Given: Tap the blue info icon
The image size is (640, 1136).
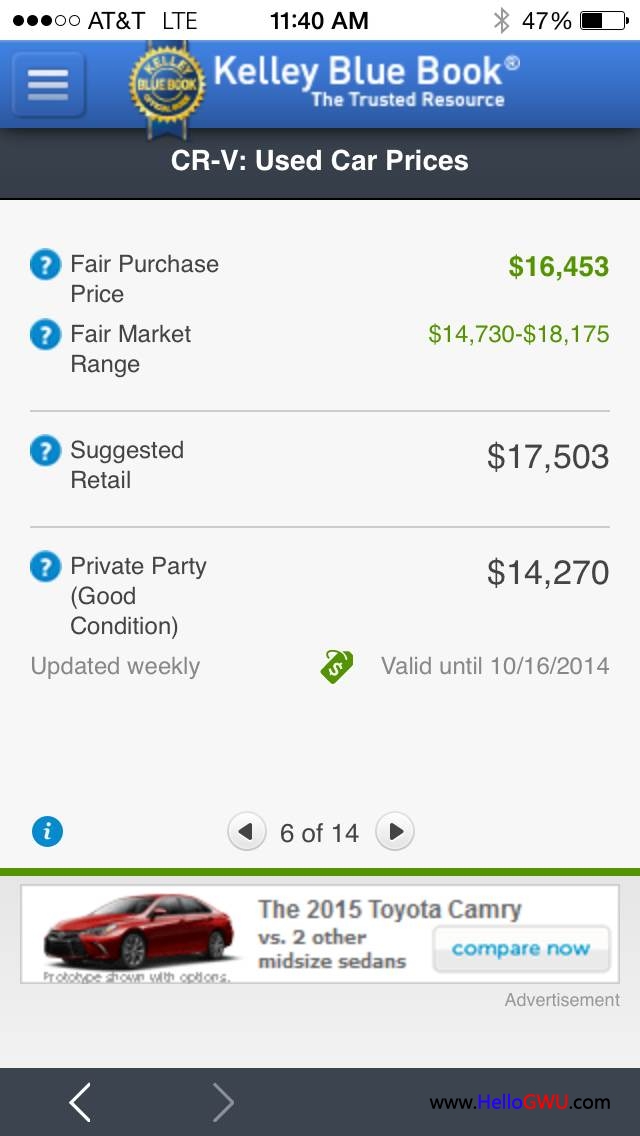Looking at the screenshot, I should (x=47, y=831).
